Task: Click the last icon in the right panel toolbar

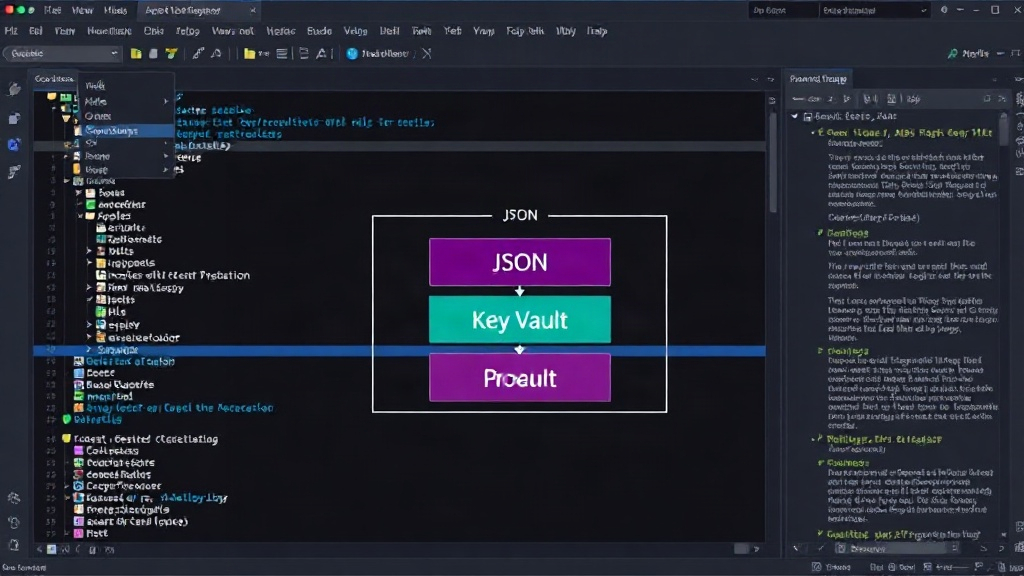Action: (x=1002, y=99)
